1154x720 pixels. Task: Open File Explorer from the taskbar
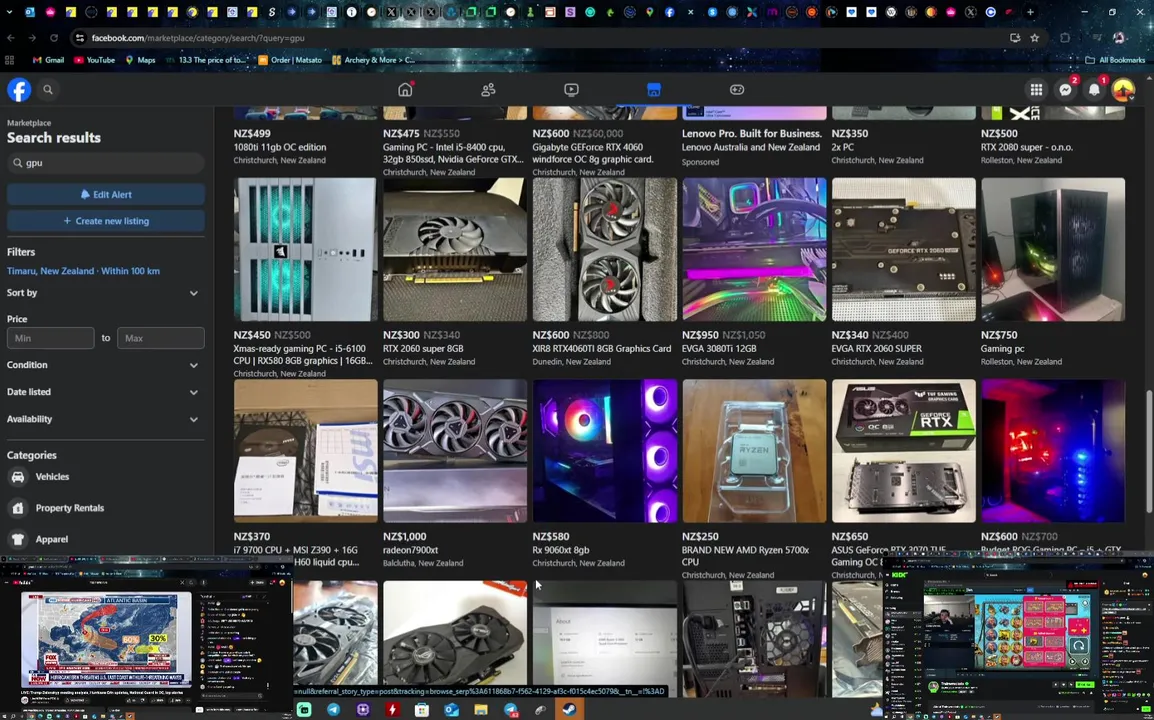click(x=481, y=710)
